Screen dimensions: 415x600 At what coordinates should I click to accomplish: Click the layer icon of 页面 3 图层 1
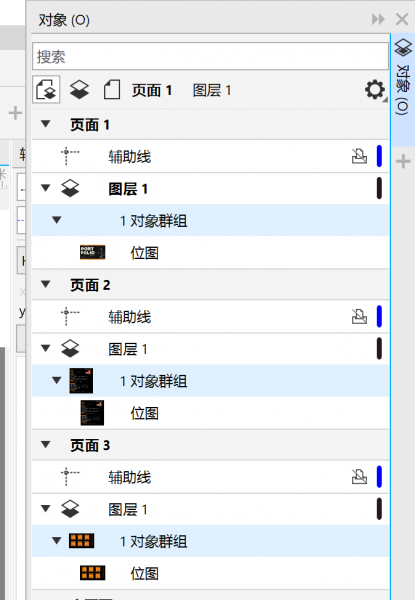click(70, 509)
